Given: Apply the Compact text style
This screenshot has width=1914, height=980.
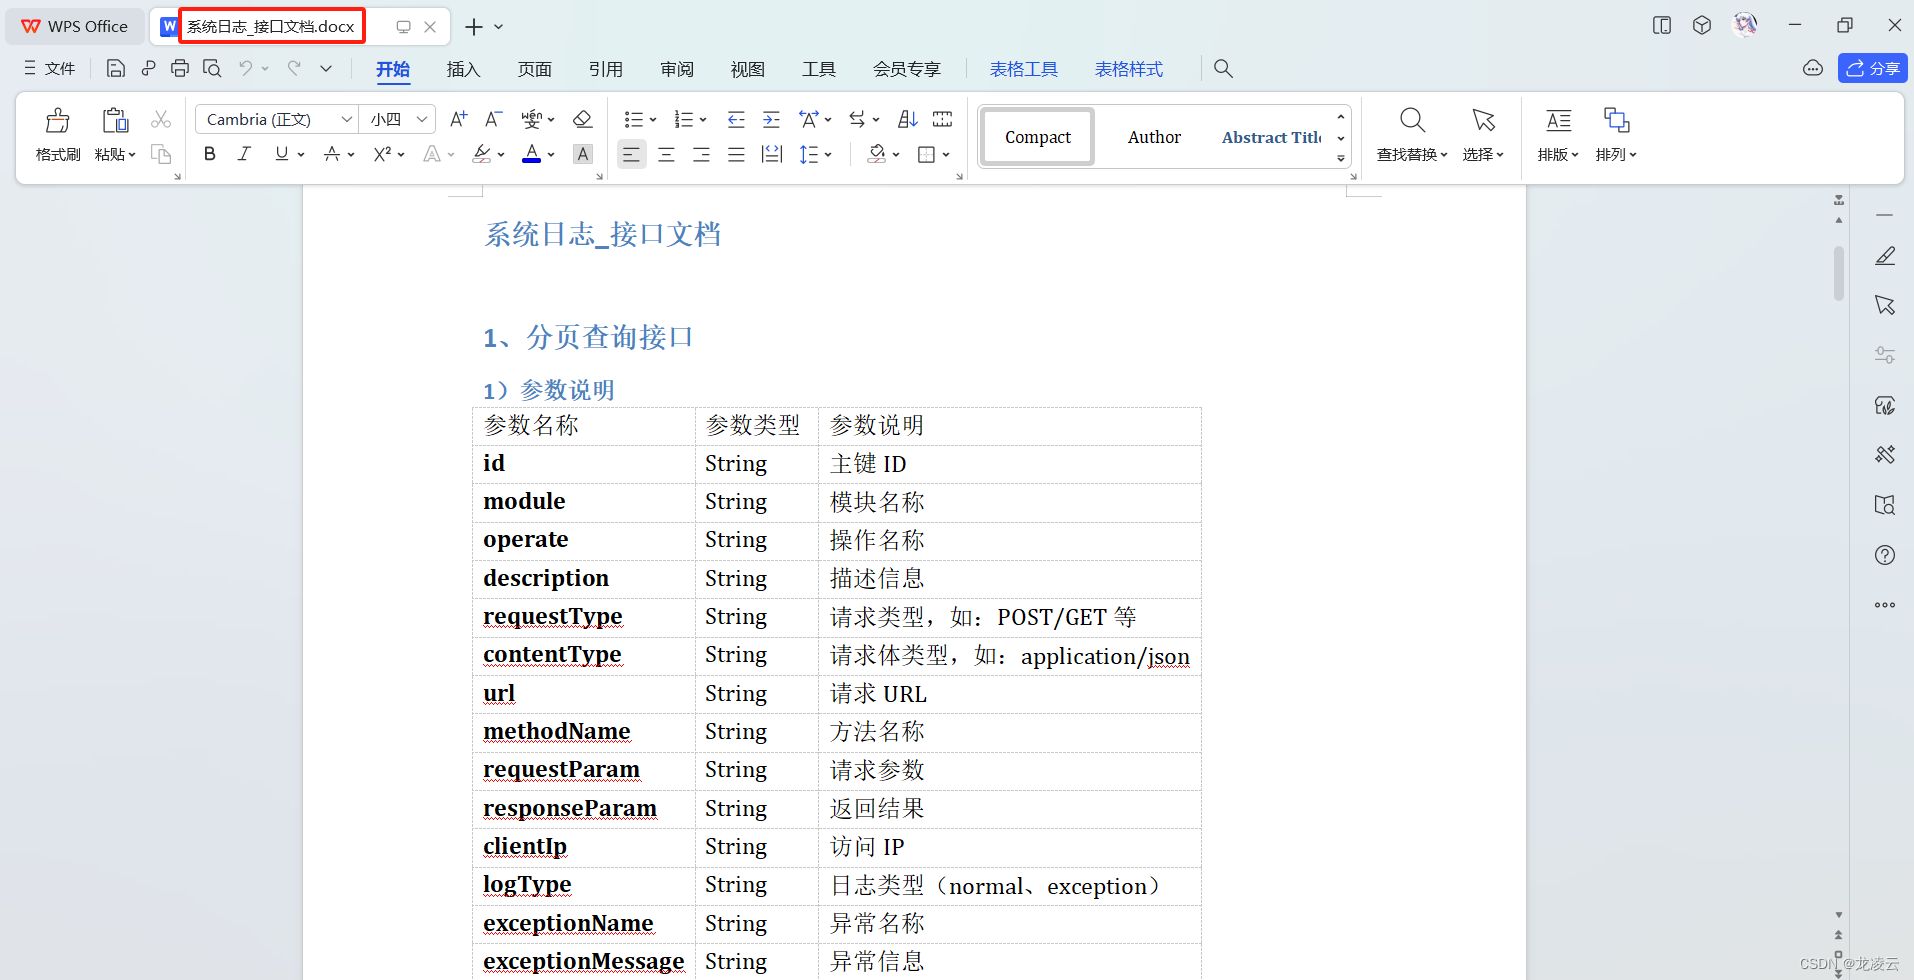Looking at the screenshot, I should click(1037, 136).
